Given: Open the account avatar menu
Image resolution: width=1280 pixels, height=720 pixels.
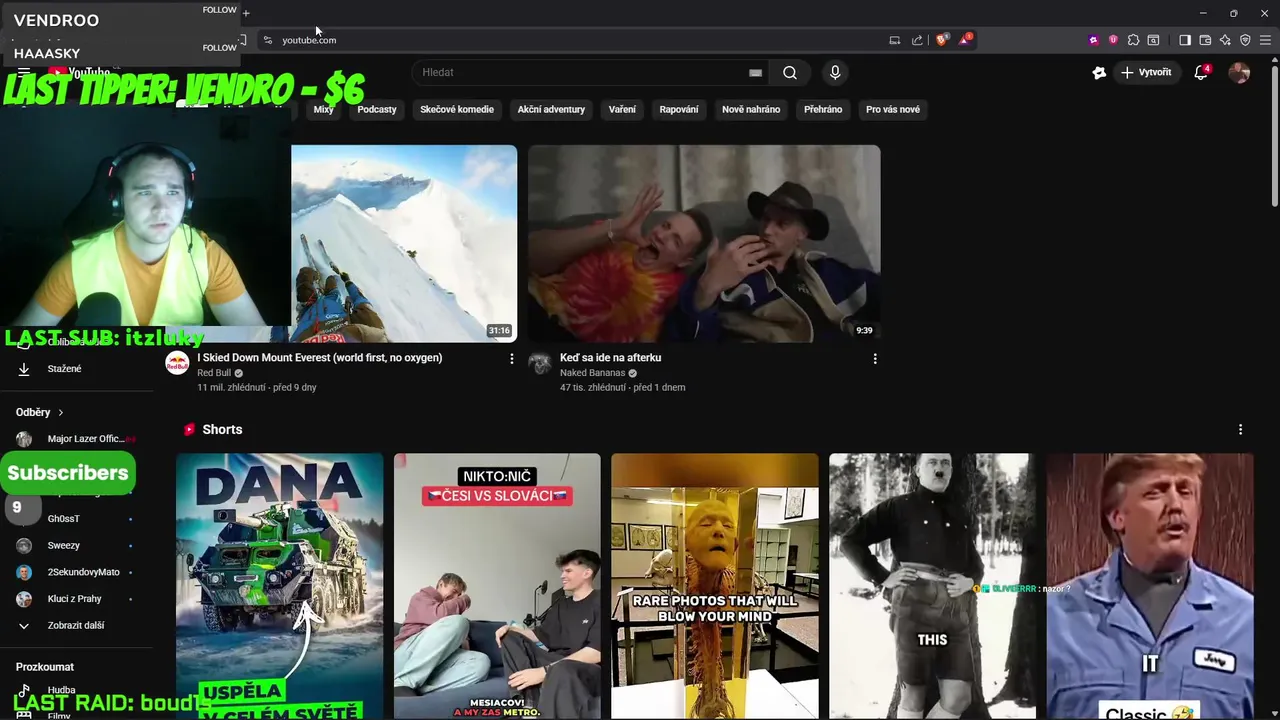Looking at the screenshot, I should (x=1239, y=72).
